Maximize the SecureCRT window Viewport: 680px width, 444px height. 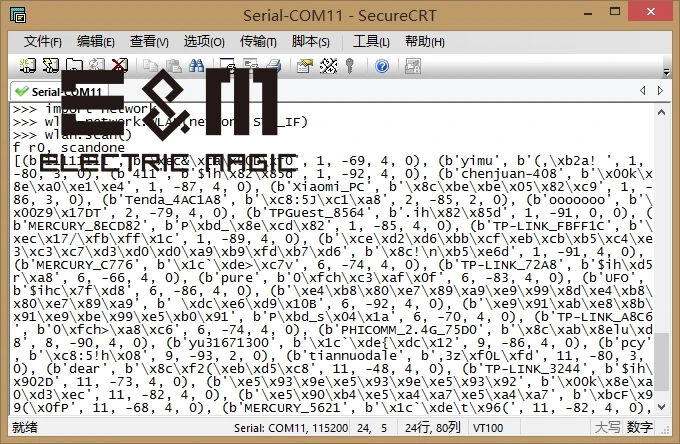[615, 12]
